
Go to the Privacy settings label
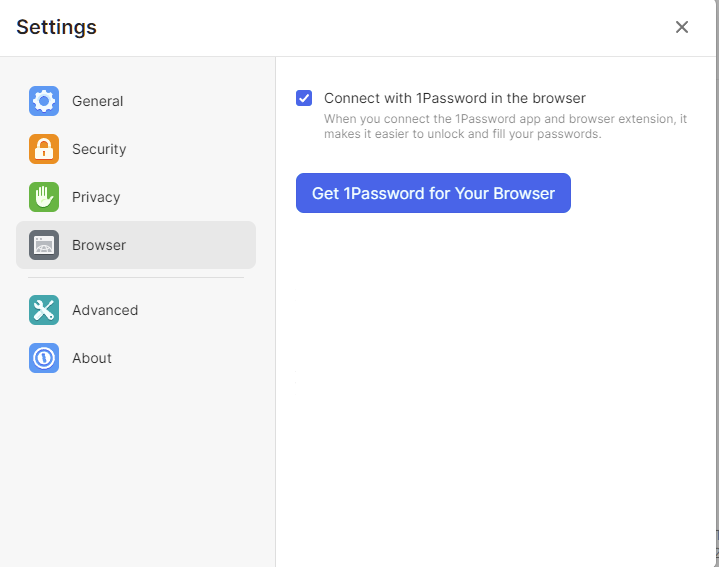click(x=96, y=197)
